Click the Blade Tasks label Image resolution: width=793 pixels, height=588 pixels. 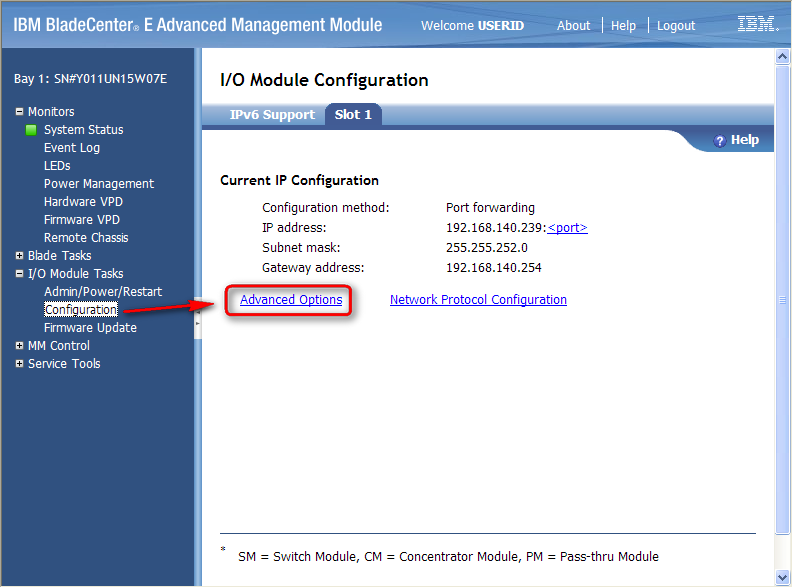pos(60,256)
